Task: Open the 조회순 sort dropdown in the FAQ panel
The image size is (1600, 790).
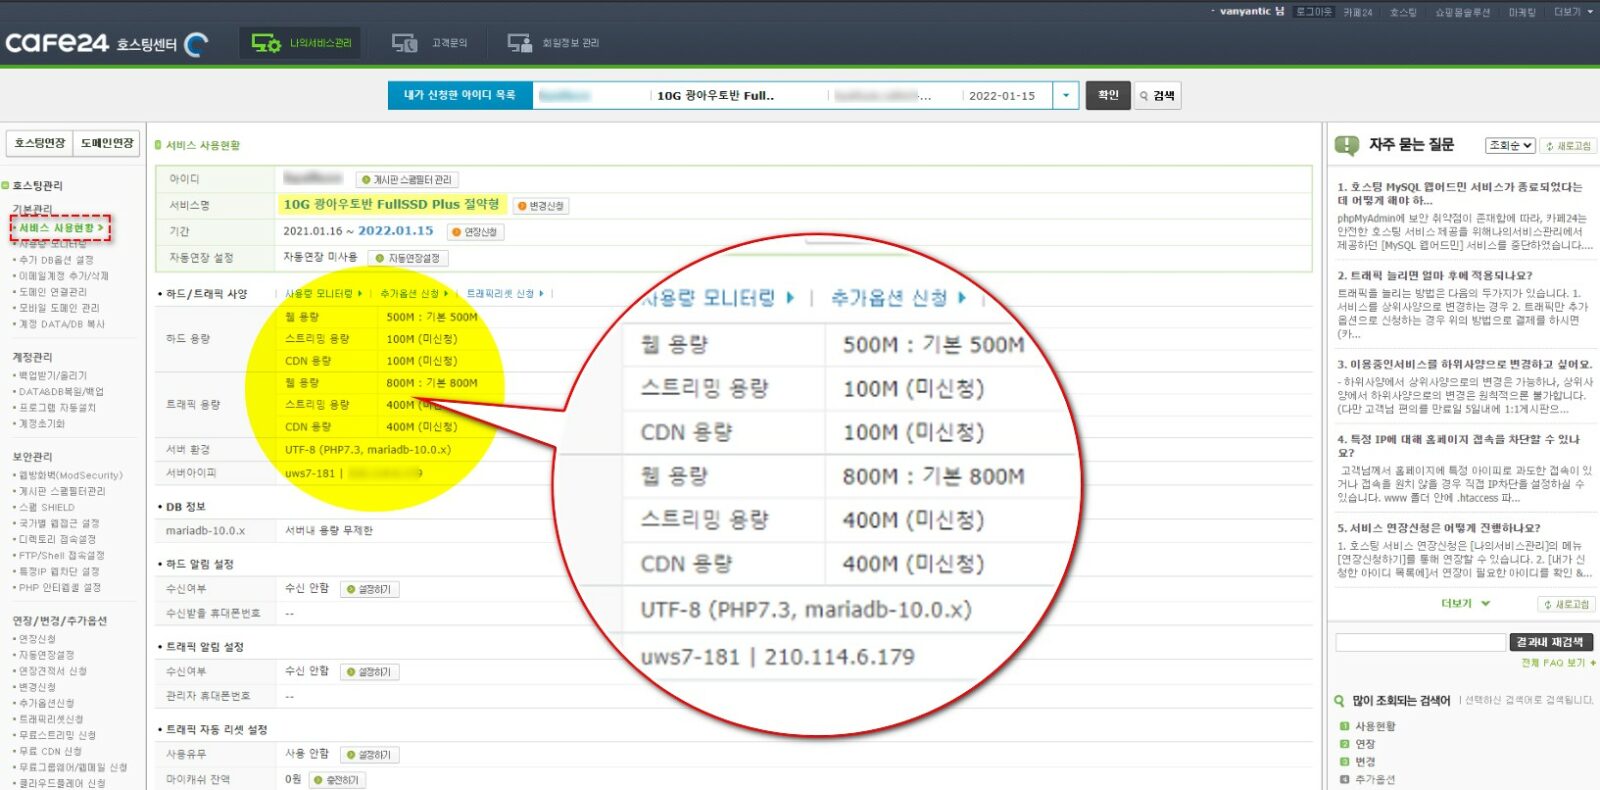Action: [x=1510, y=146]
